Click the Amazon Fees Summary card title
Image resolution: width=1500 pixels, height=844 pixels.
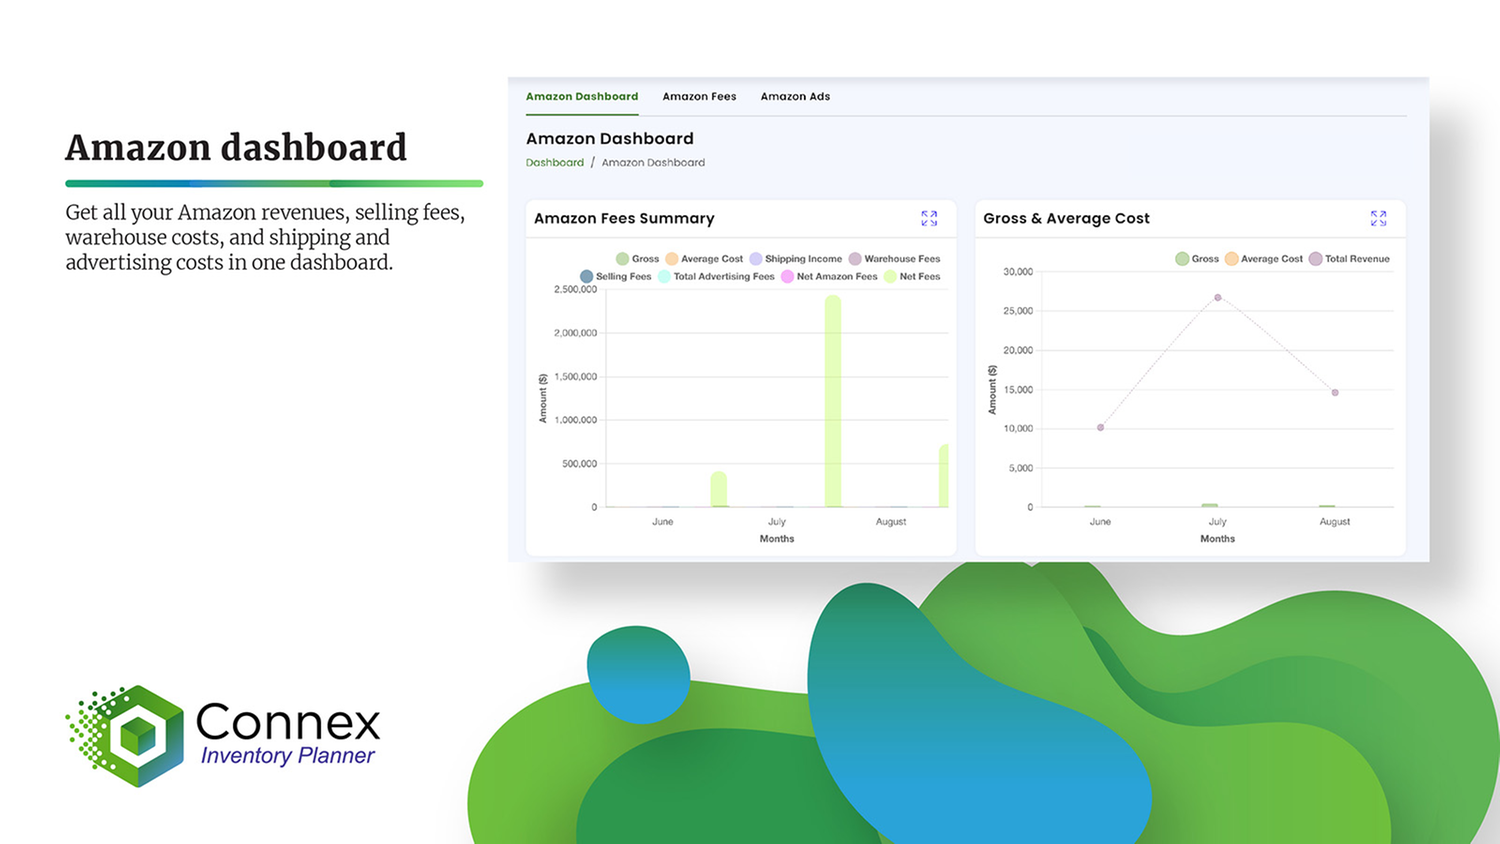624,218
